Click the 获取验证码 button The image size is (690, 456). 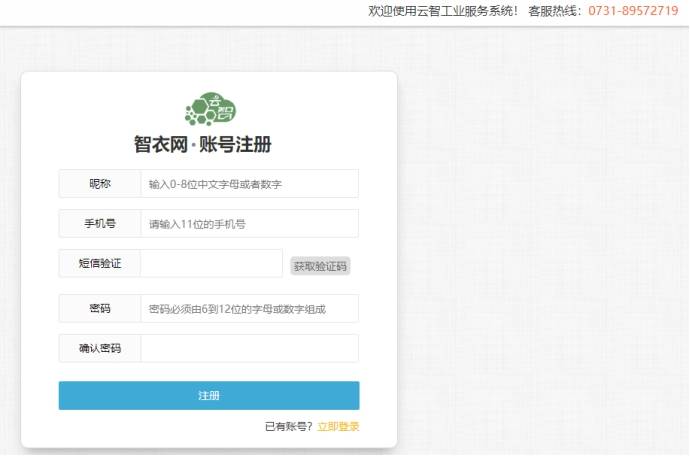[x=320, y=266]
